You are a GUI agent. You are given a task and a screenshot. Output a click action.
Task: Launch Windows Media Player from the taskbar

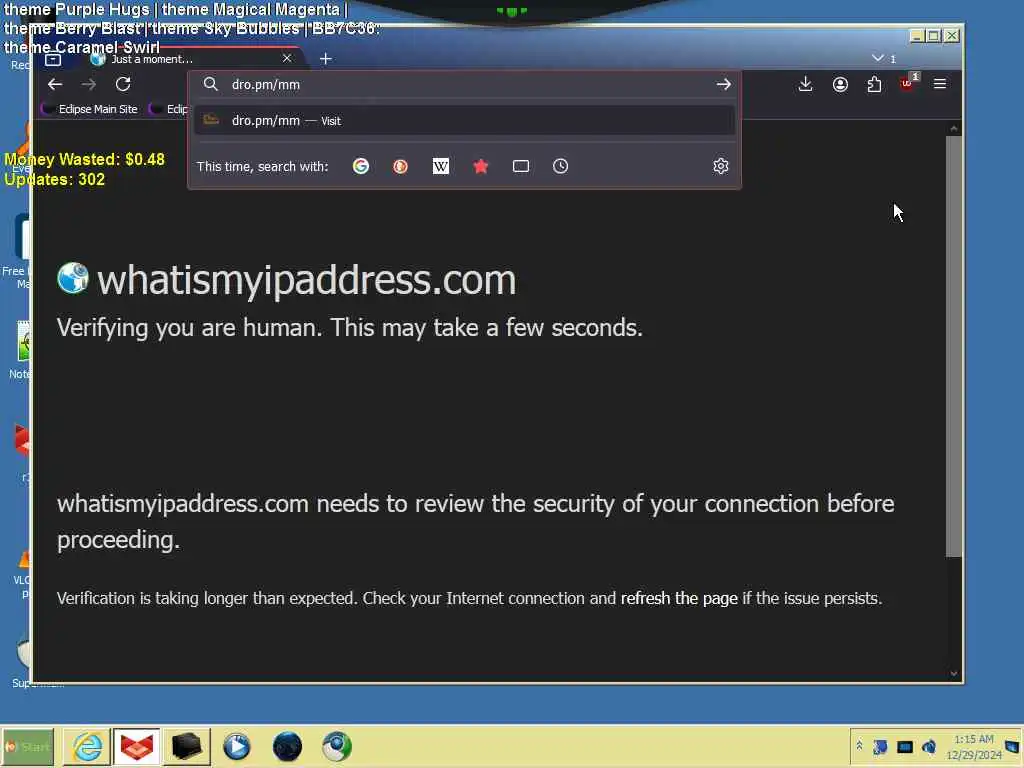tap(236, 746)
